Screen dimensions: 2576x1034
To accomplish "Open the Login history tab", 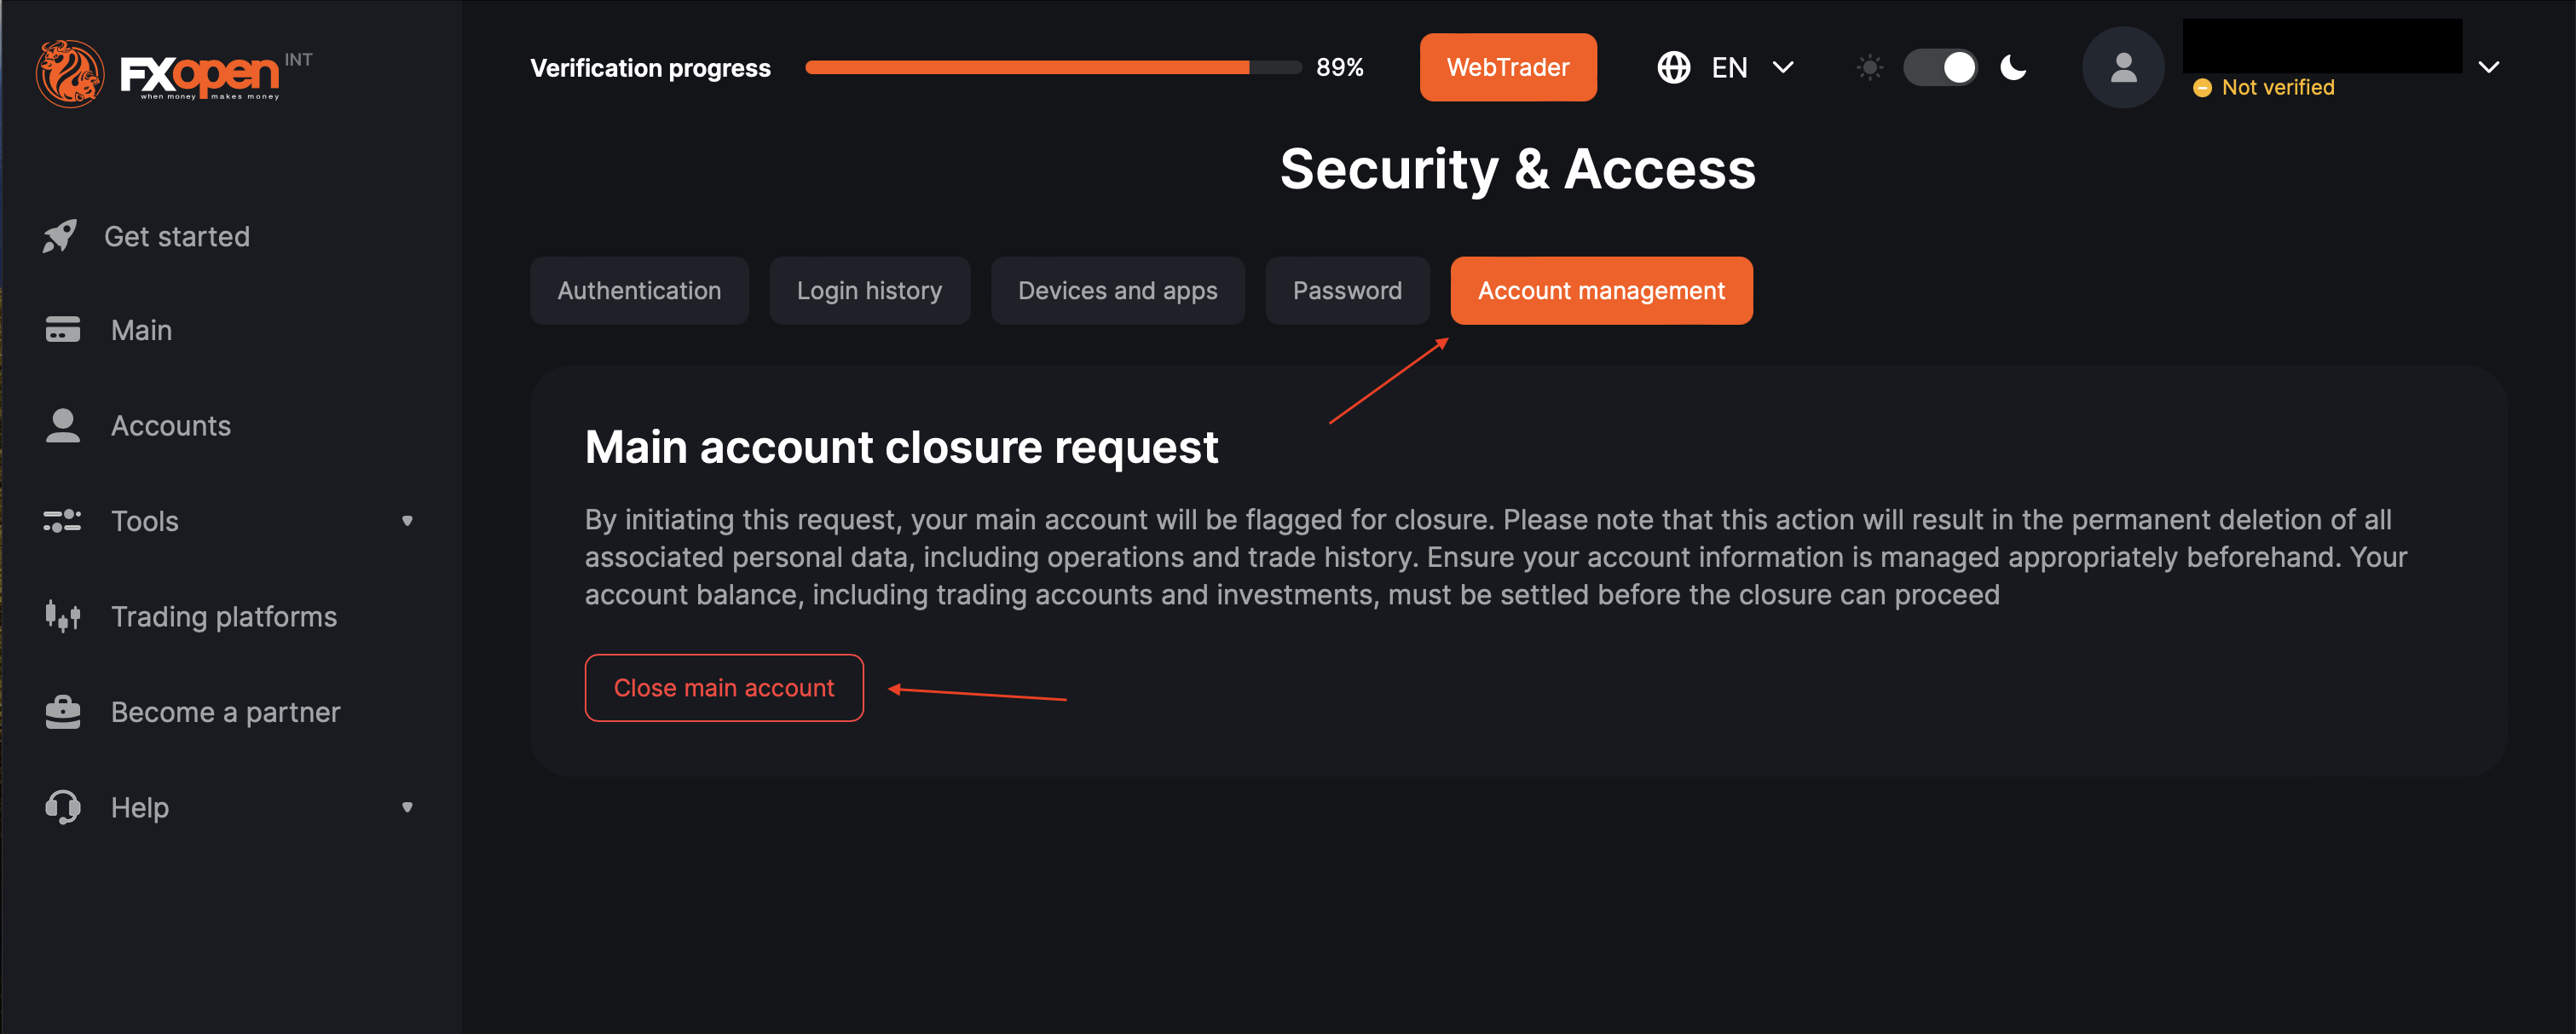I will (869, 291).
